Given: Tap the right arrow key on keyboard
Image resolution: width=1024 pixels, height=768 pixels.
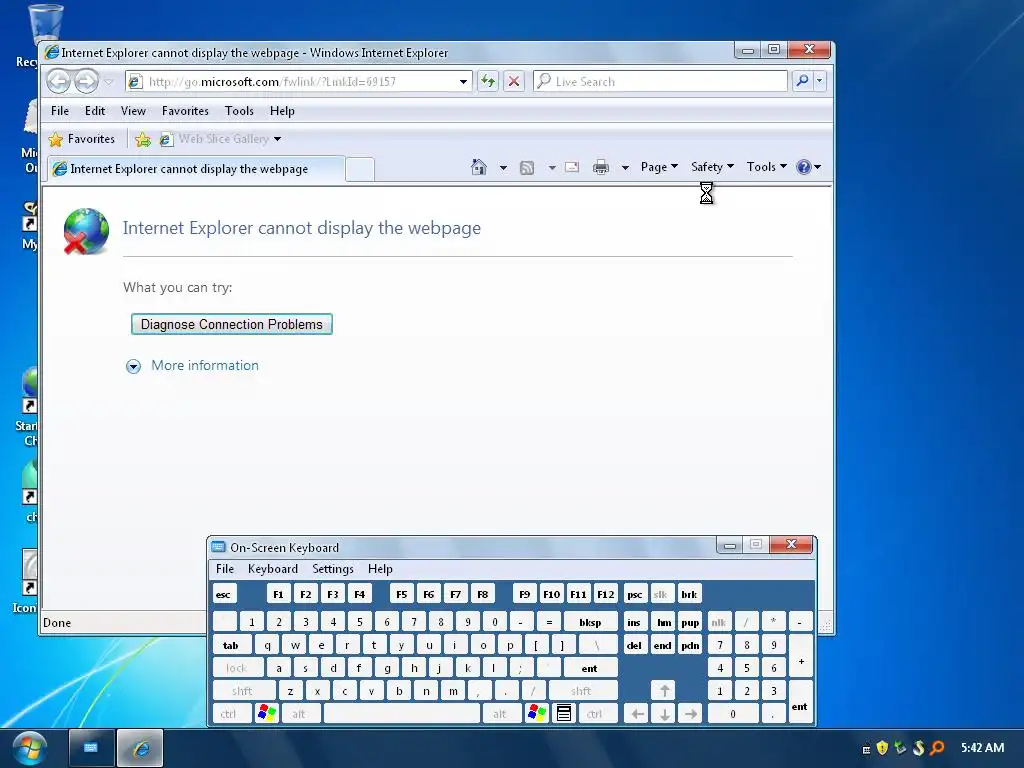Looking at the screenshot, I should click(690, 714).
